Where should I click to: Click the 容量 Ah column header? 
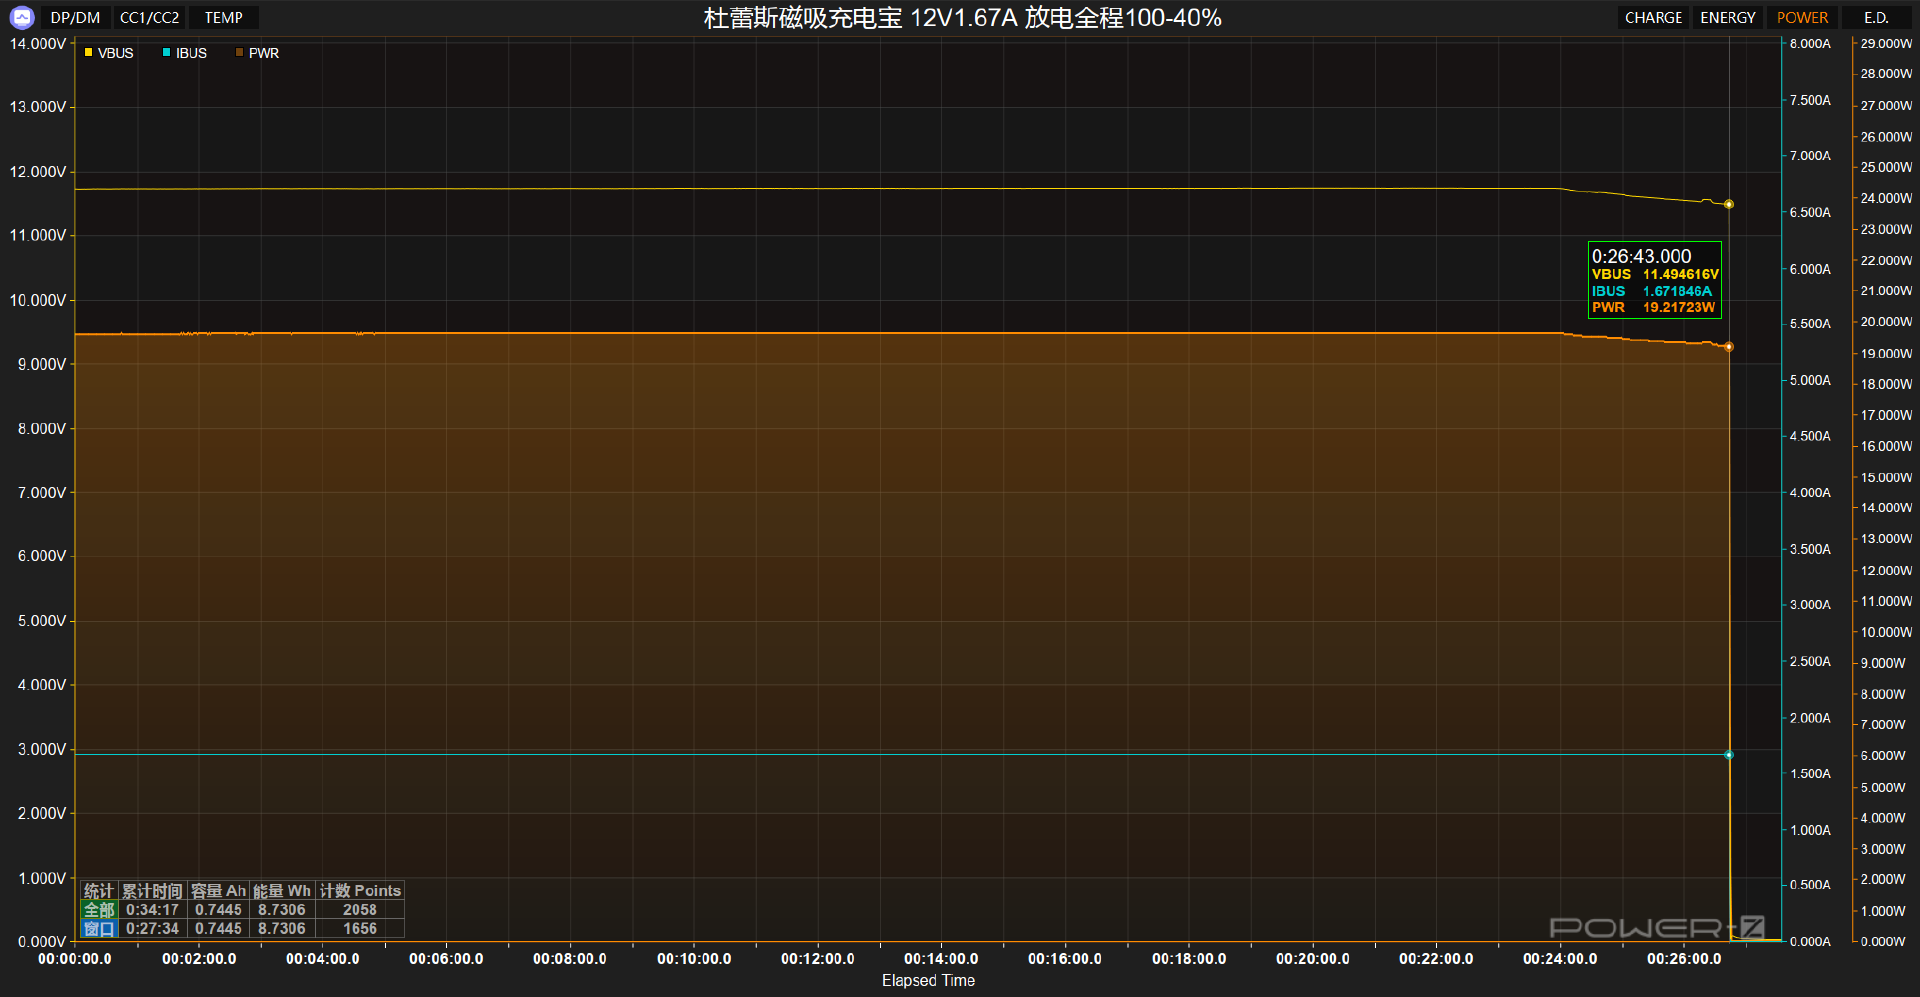(218, 891)
